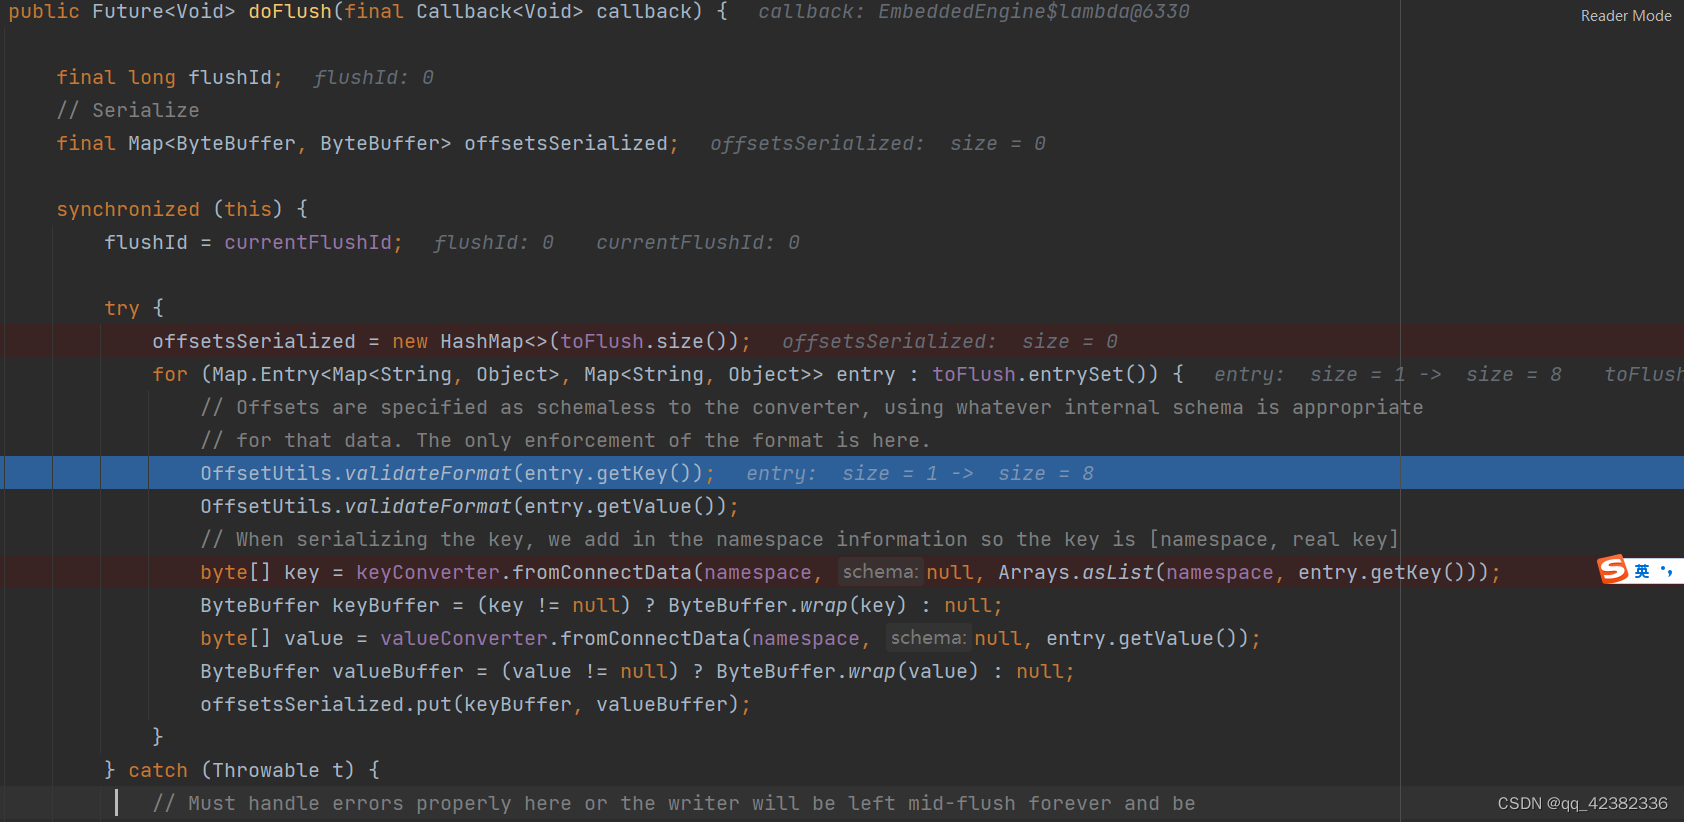
Task: Click 'ByteBuffer.wrap(key)' expression
Action: point(787,606)
